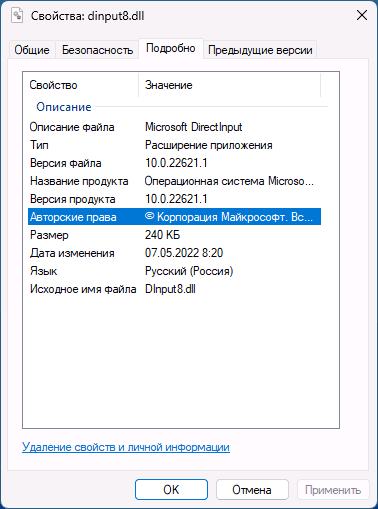The image size is (378, 509).
Task: Close the Свойства: dinput8.dll dialog
Action: (362, 15)
